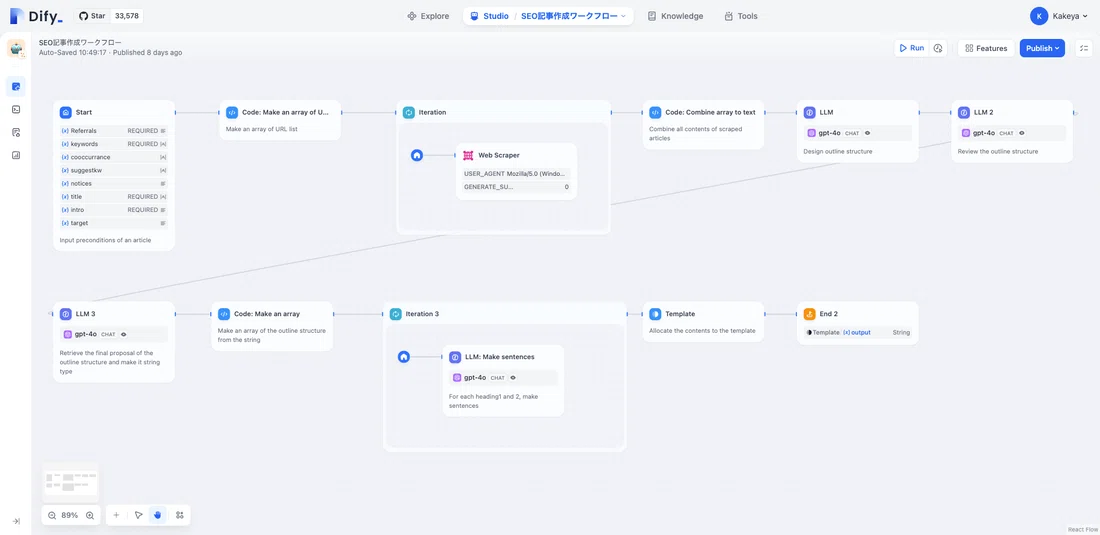
Task: Select the USER_AGENT field in Web Scraper
Action: pyautogui.click(x=516, y=173)
